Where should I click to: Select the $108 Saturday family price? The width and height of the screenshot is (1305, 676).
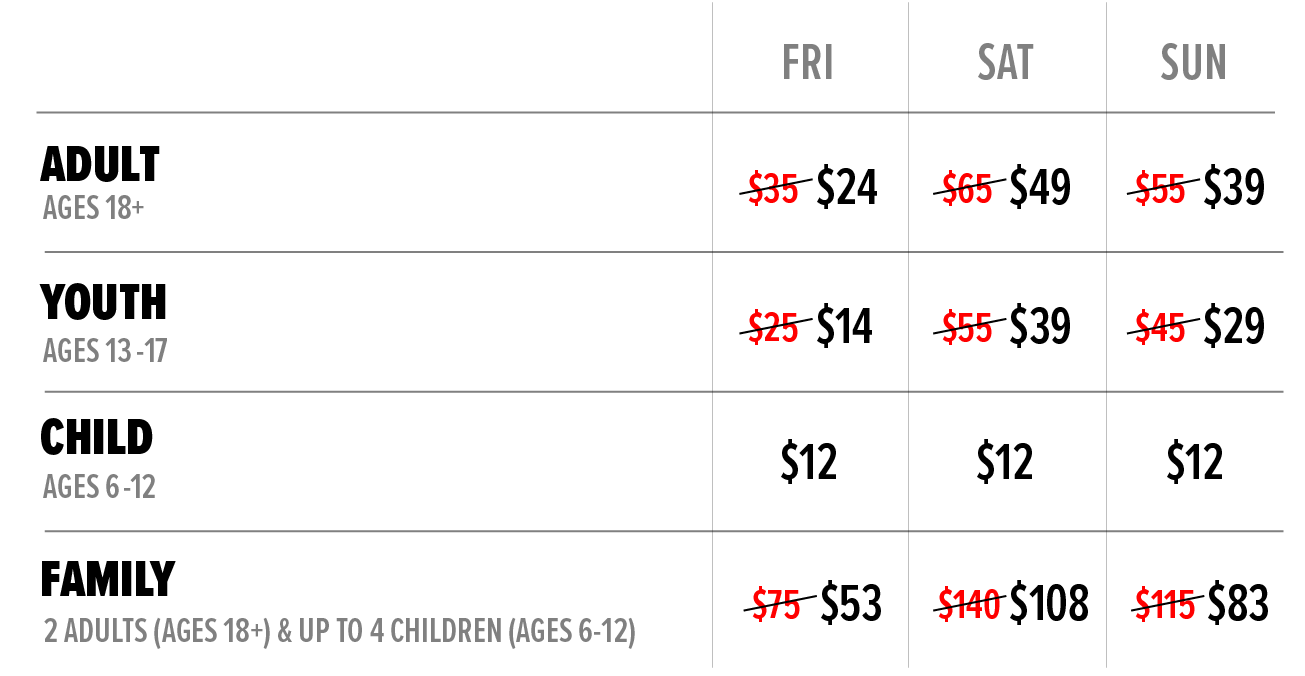(1049, 603)
